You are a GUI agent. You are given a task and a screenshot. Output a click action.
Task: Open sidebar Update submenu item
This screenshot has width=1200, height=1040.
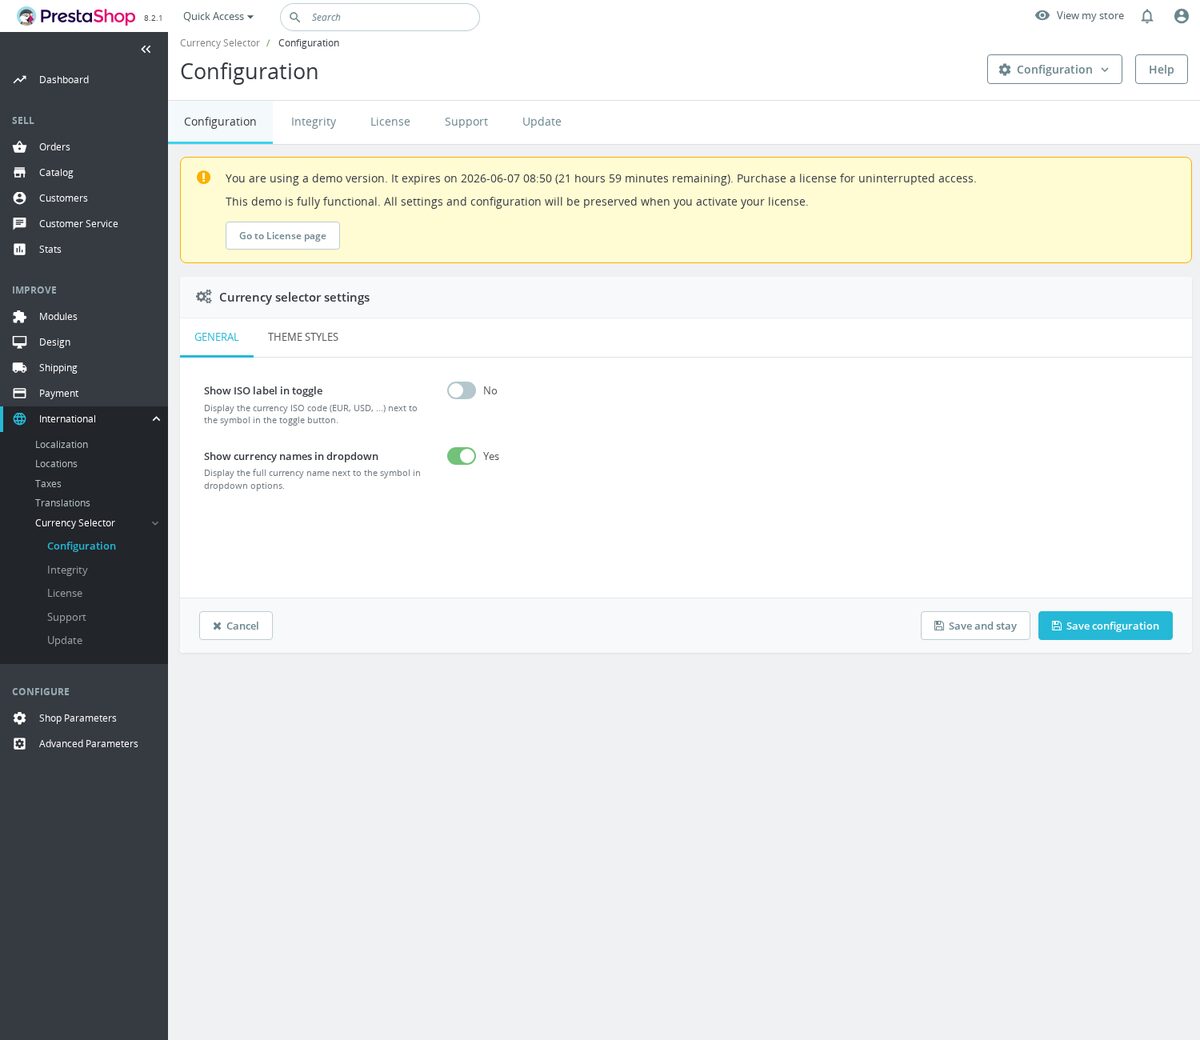click(x=65, y=640)
